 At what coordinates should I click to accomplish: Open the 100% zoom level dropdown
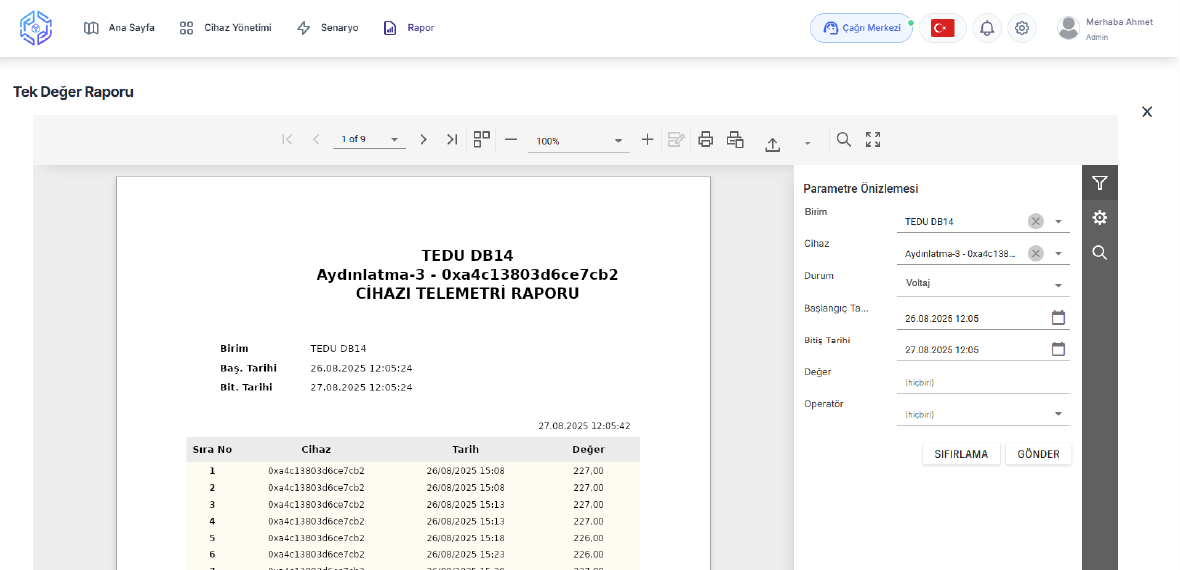(x=618, y=141)
